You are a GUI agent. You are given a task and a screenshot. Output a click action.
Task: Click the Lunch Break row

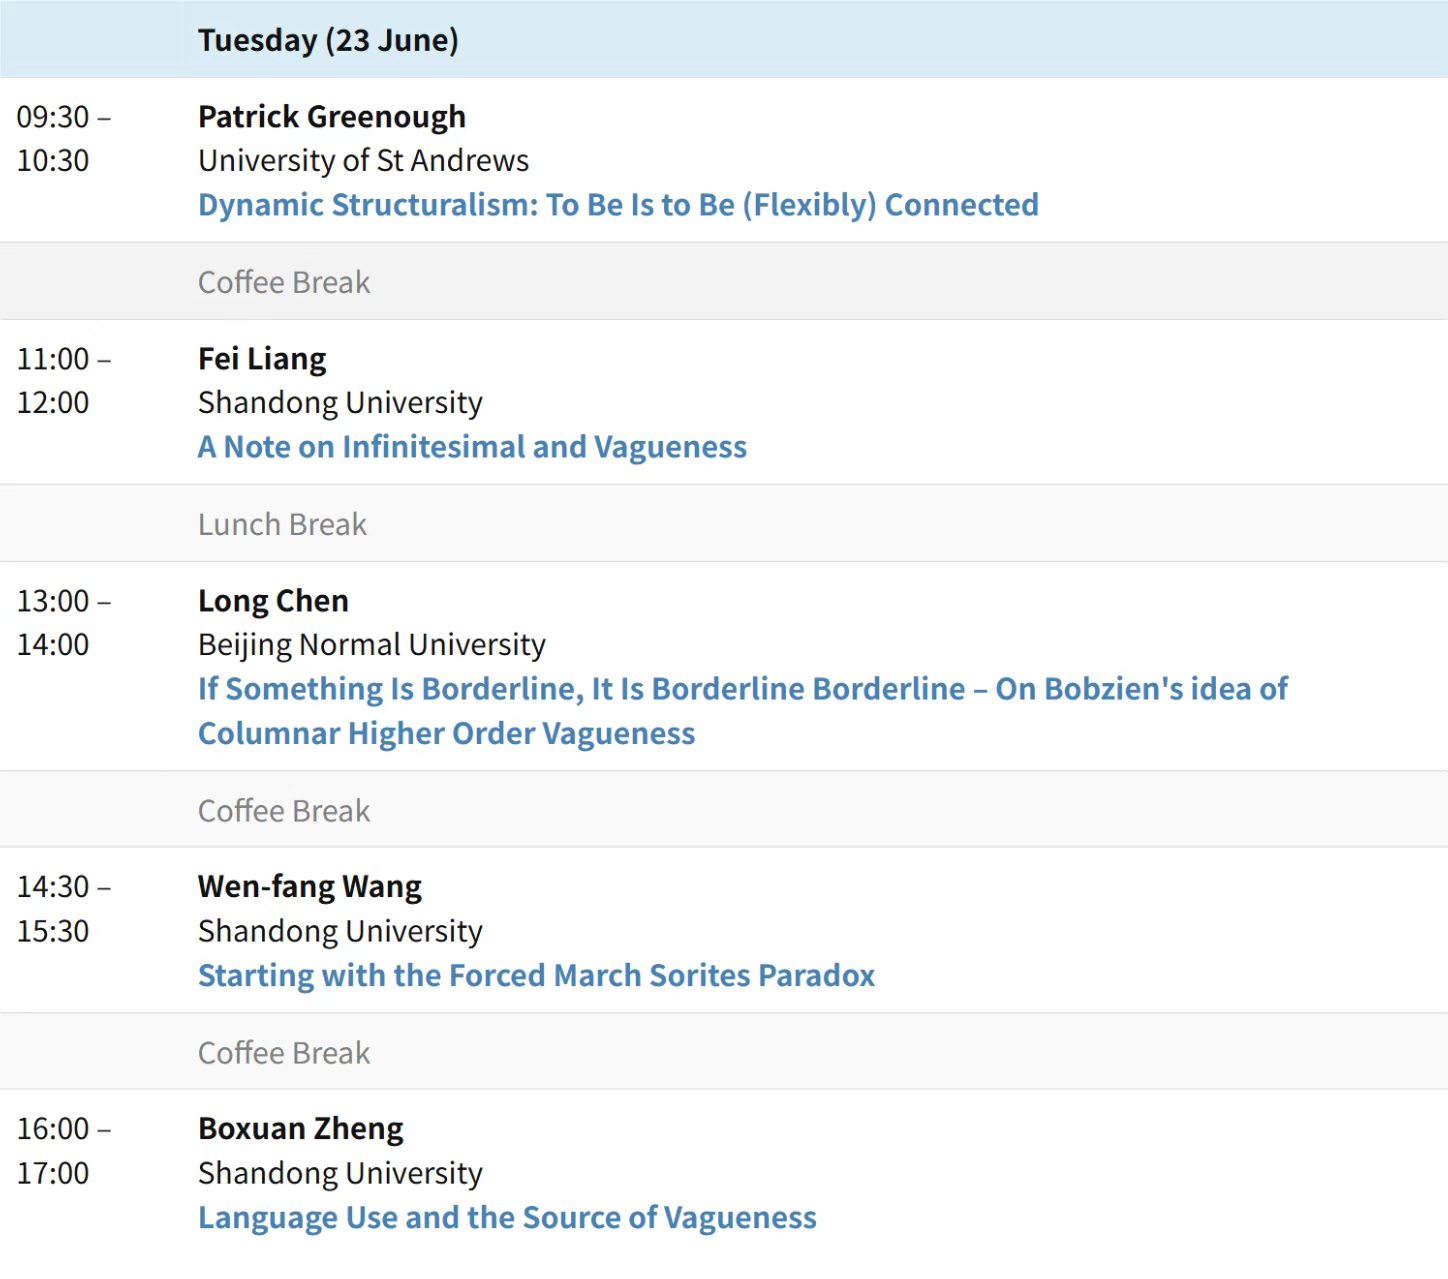pyautogui.click(x=724, y=524)
